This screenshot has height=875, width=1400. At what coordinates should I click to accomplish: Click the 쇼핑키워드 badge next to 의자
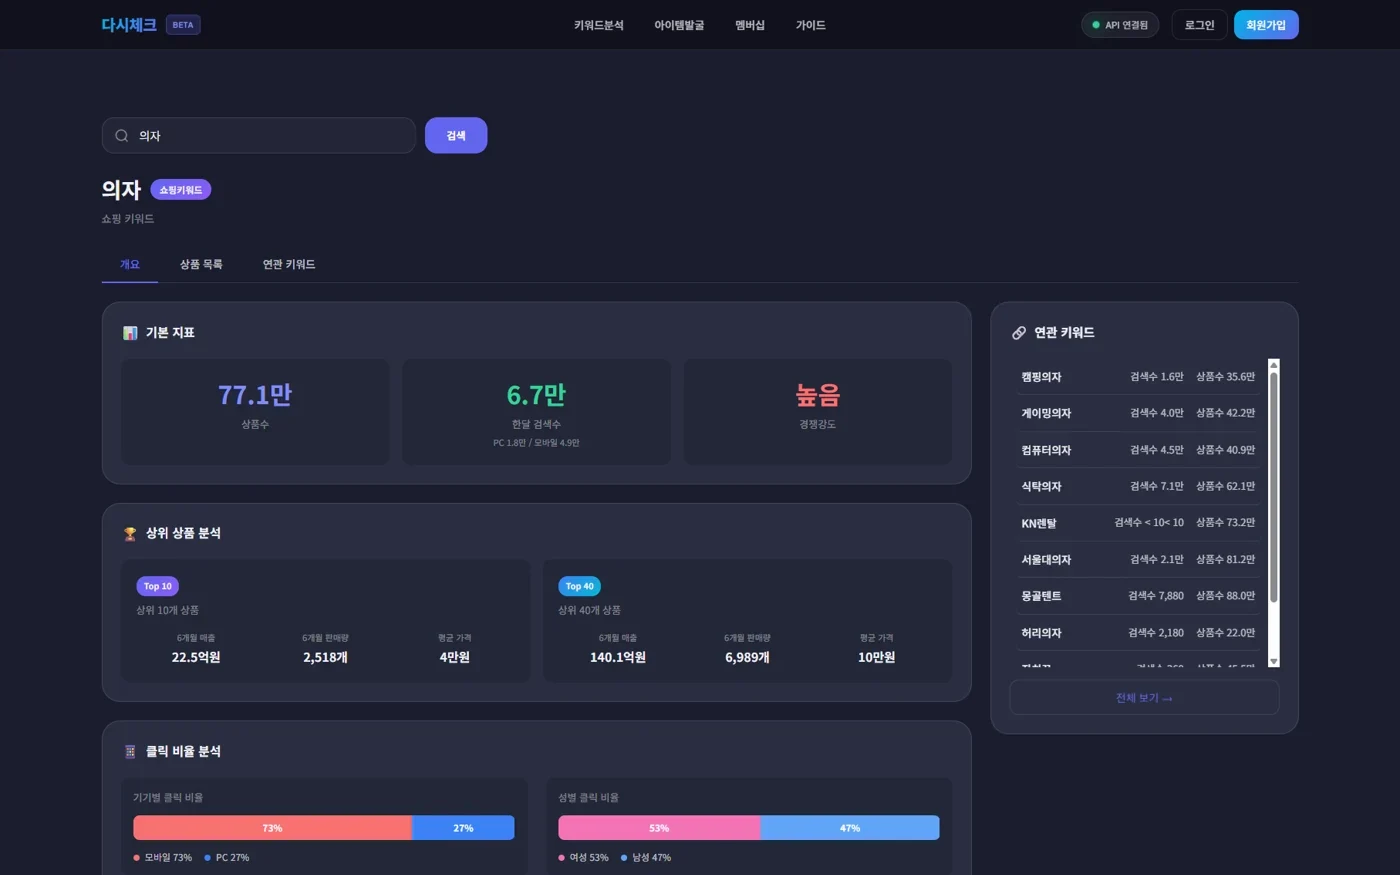pos(181,190)
